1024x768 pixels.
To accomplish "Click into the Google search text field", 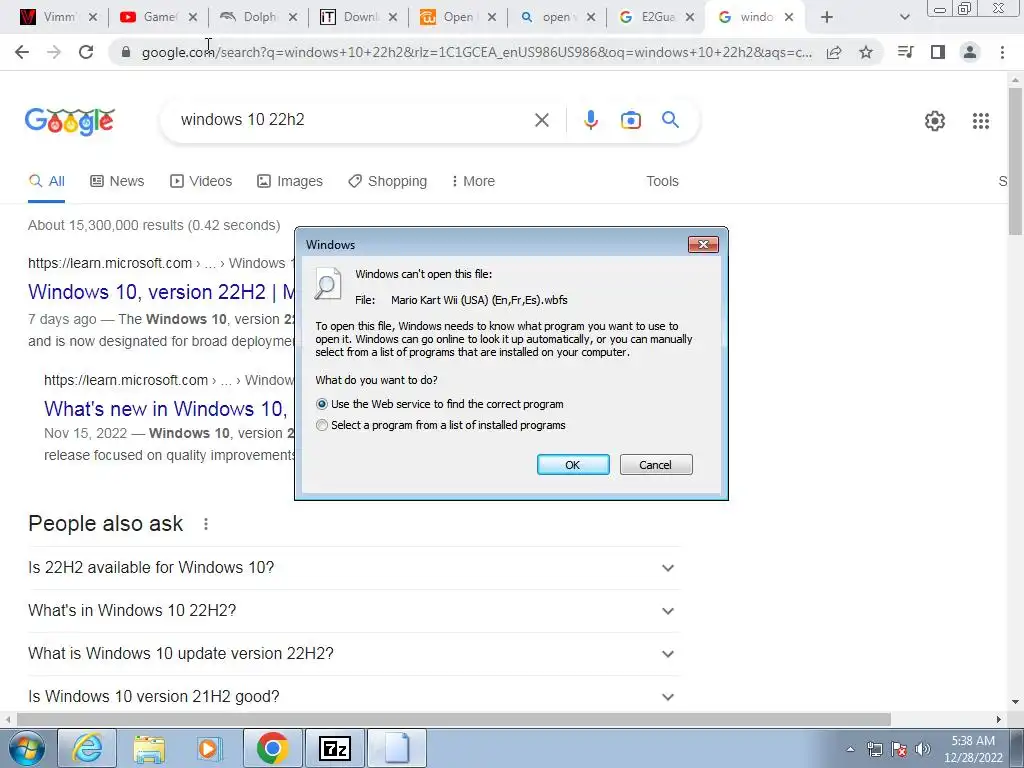I will [353, 120].
